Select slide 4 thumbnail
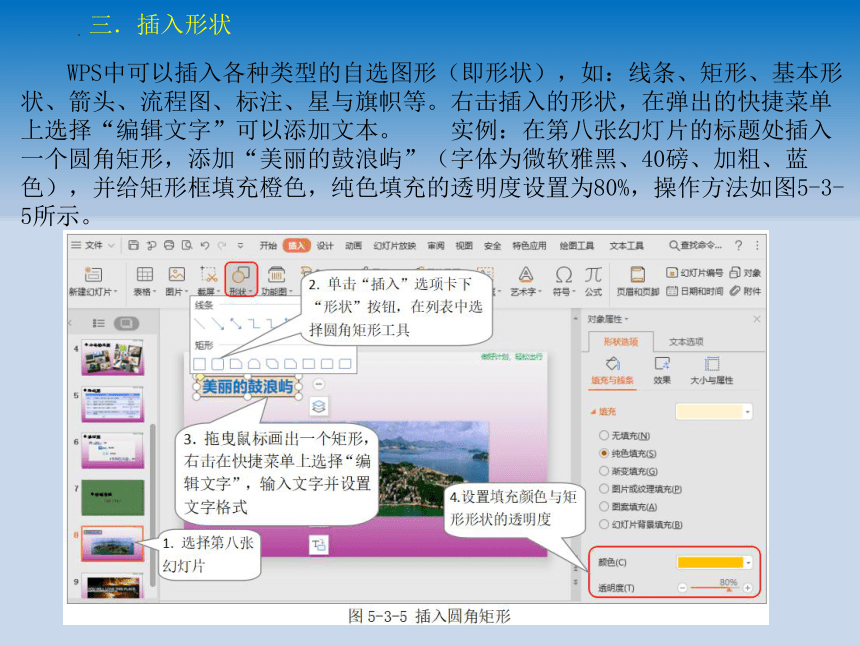 (113, 357)
